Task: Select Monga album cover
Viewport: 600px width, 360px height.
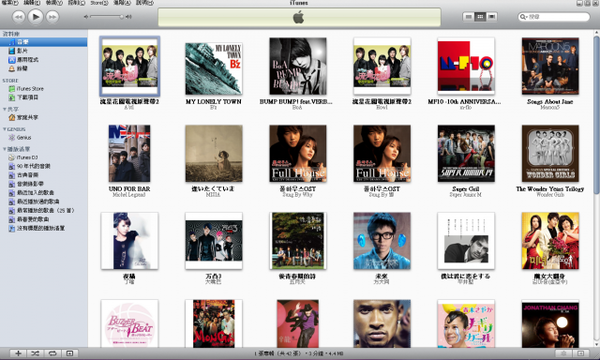Action: [x=214, y=324]
